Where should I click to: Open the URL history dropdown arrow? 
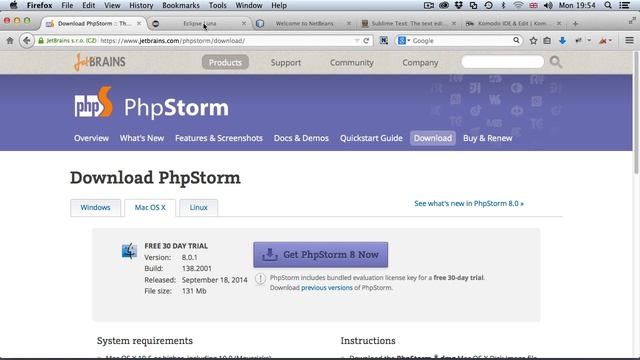[357, 40]
